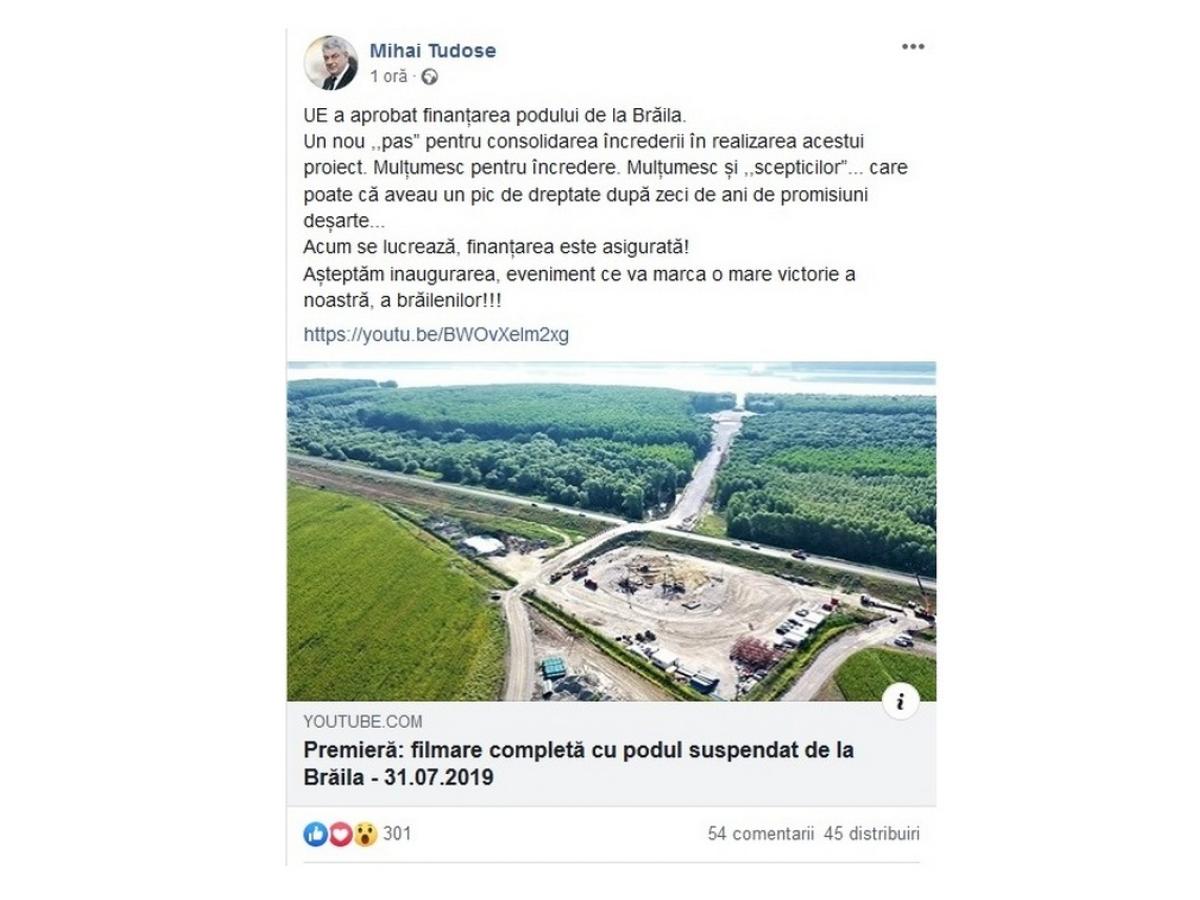This screenshot has height=900, width=1200.
Task: Open Mihai Tudose profile name link
Action: coord(433,51)
